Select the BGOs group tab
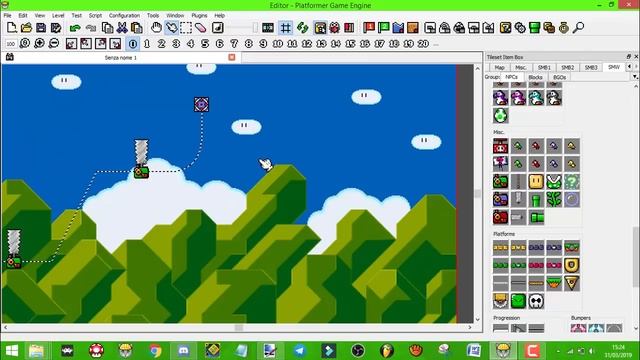Viewport: 640px width, 360px height. [x=559, y=77]
